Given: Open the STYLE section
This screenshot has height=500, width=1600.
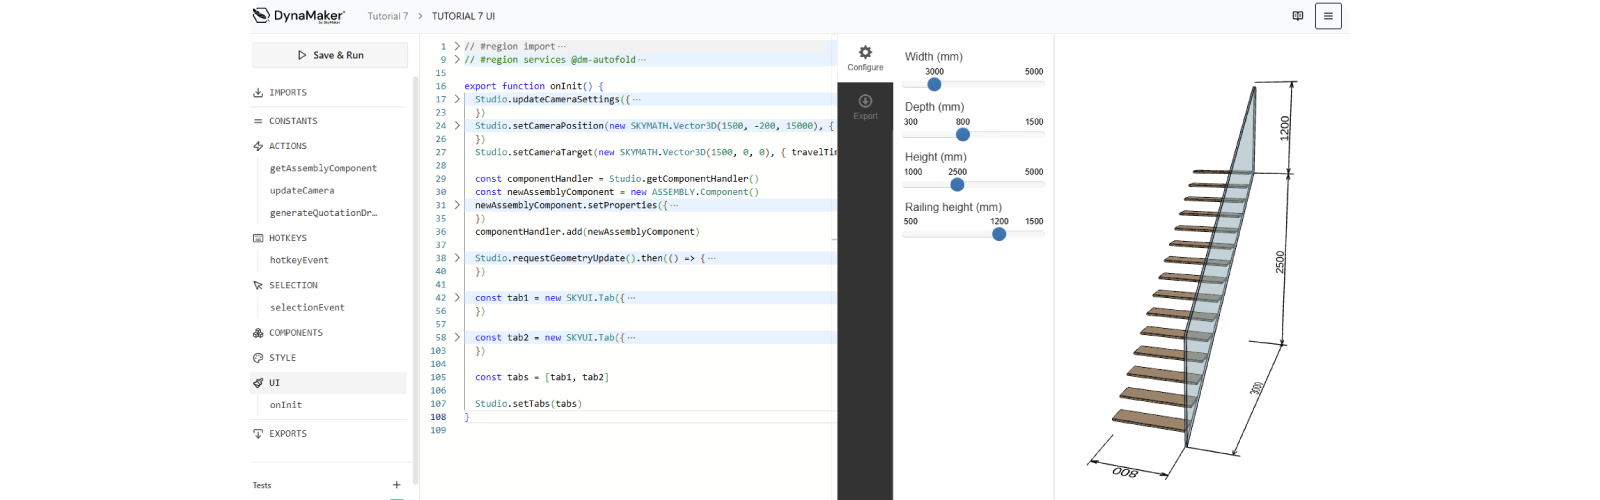Looking at the screenshot, I should click(x=282, y=358).
